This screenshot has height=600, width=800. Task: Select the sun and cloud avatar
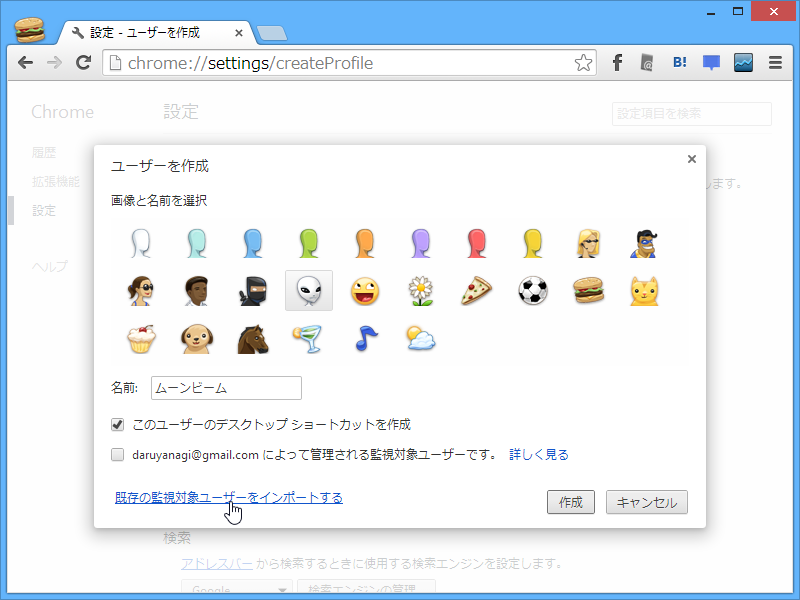[421, 339]
